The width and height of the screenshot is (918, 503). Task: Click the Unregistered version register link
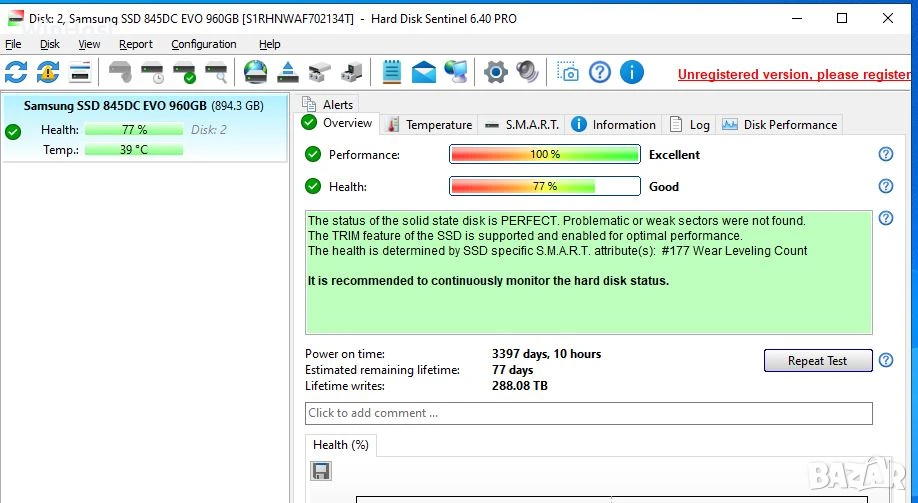(794, 74)
